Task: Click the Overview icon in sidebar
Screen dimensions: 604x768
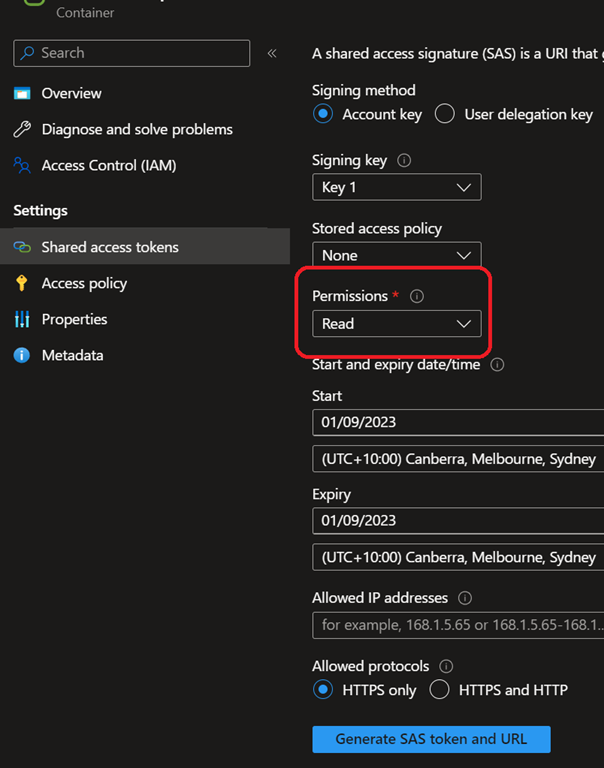Action: click(22, 93)
